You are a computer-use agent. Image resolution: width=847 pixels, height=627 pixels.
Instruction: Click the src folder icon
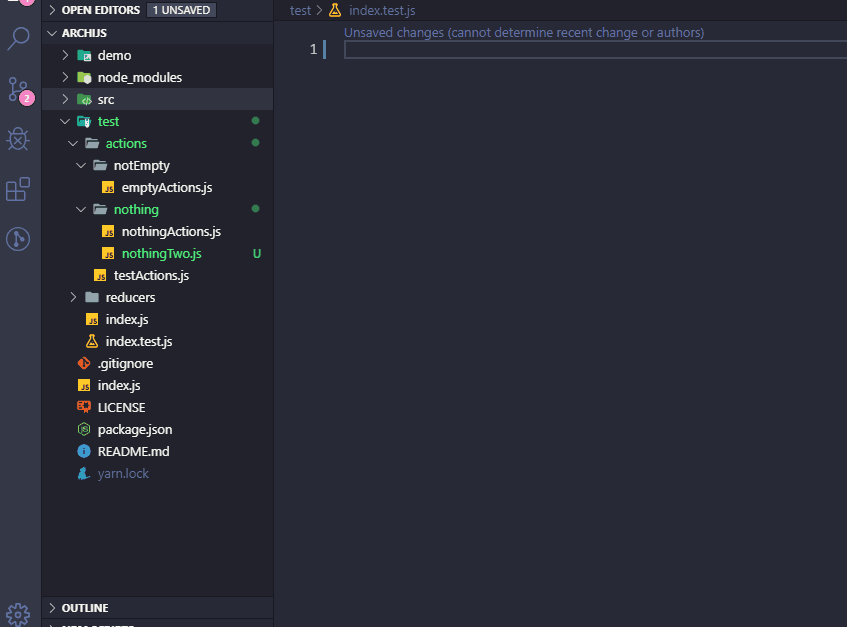(84, 99)
